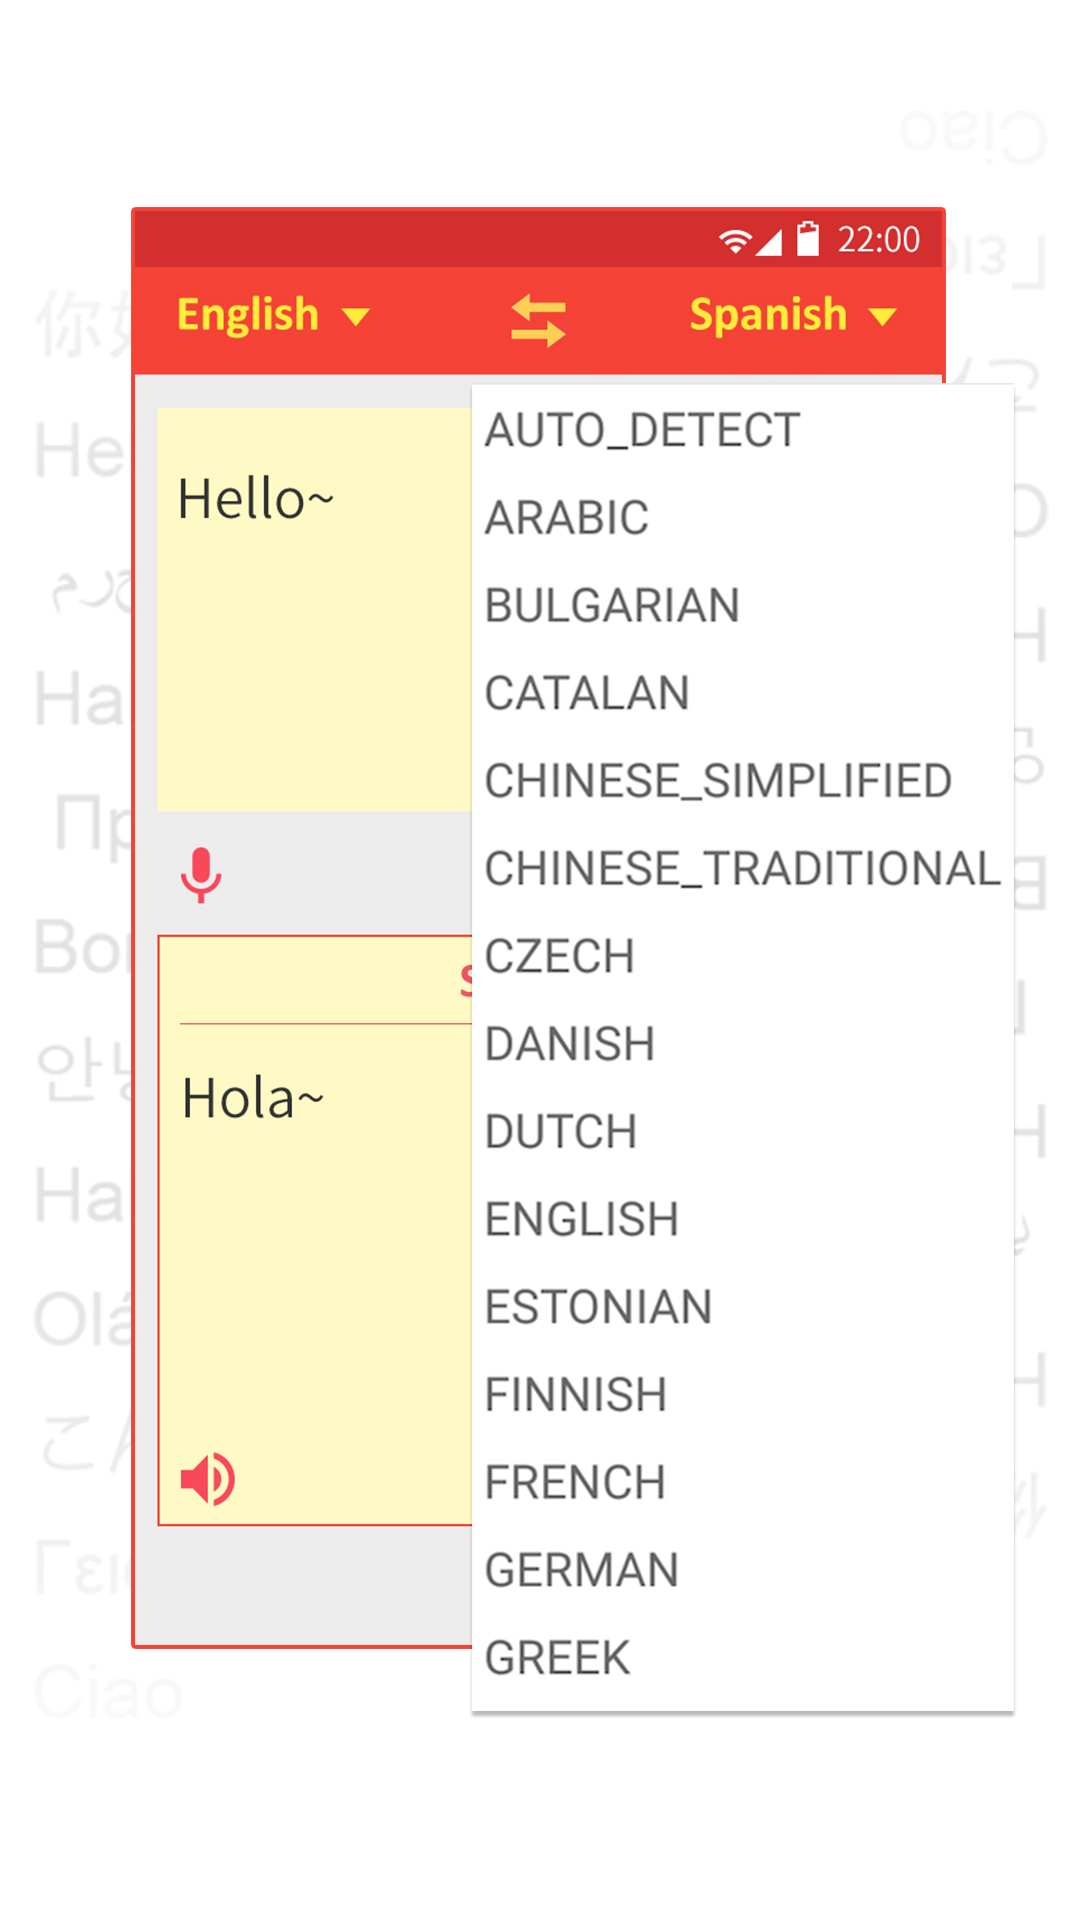Select GERMAN as the language
The width and height of the screenshot is (1080, 1920).
tap(581, 1569)
